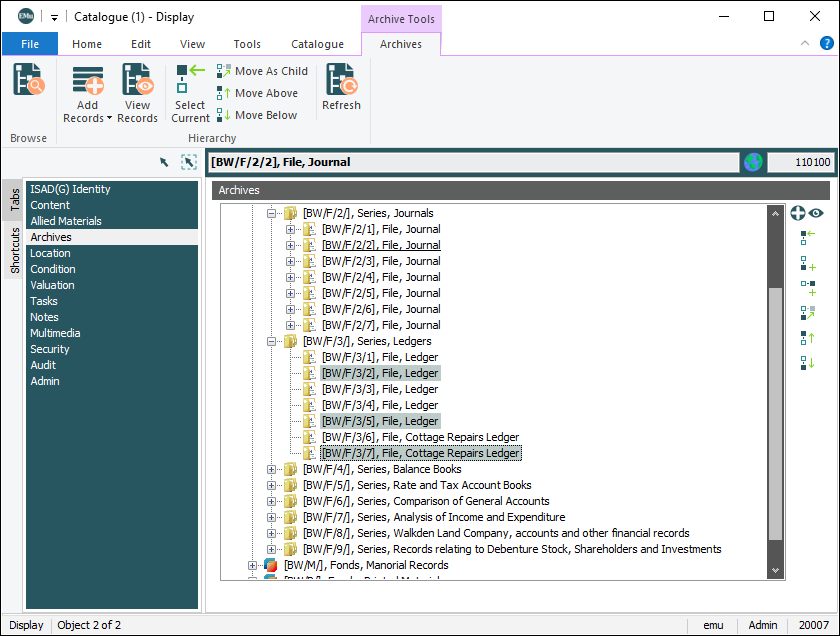Viewport: 840px width, 636px height.
Task: Open the File menu tab
Action: coord(30,44)
